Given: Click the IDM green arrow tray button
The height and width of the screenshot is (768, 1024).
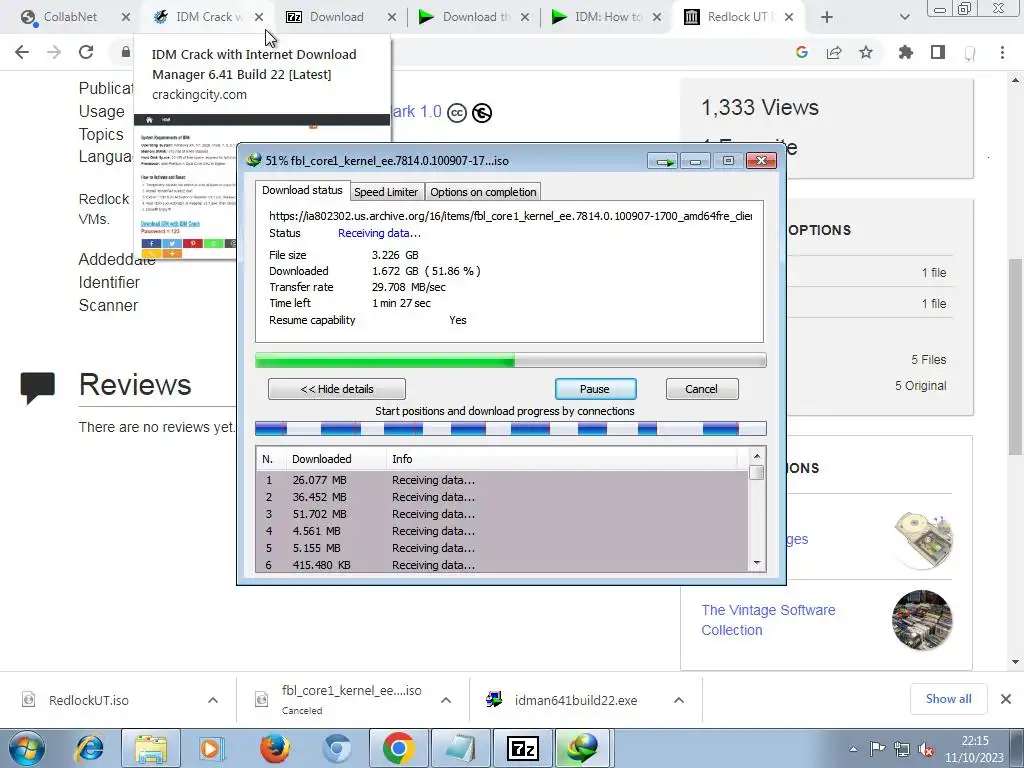Looking at the screenshot, I should 664,161.
